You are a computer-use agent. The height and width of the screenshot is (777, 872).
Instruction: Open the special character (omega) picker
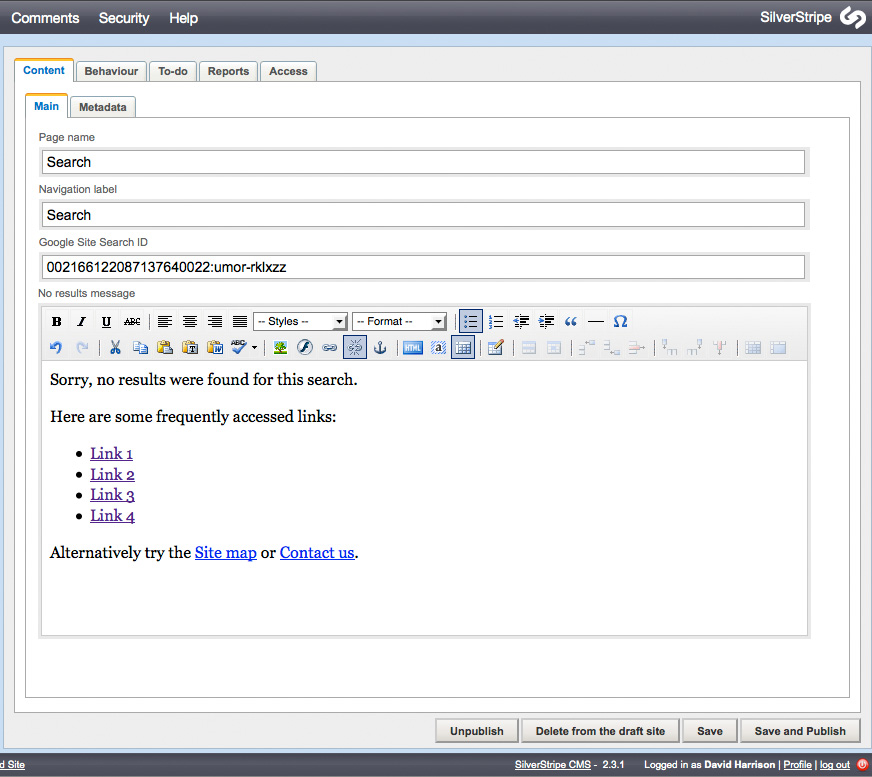[x=621, y=321]
